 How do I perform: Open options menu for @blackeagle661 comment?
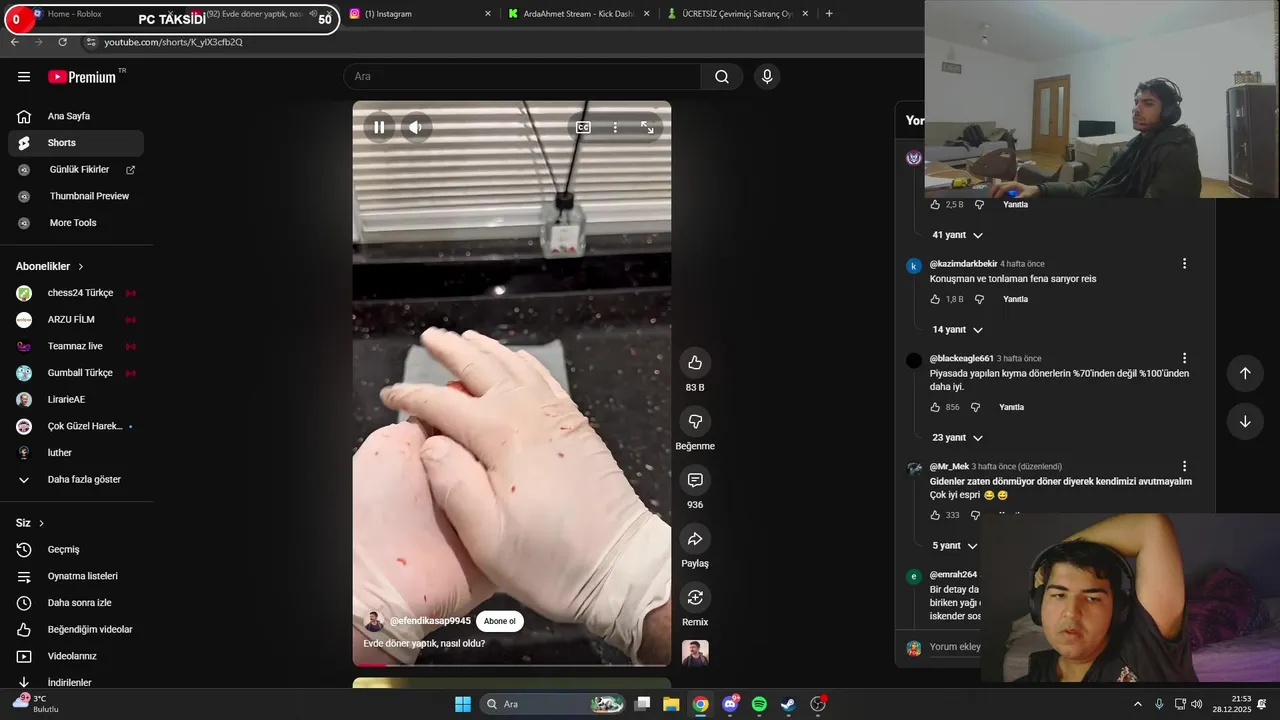point(1184,358)
